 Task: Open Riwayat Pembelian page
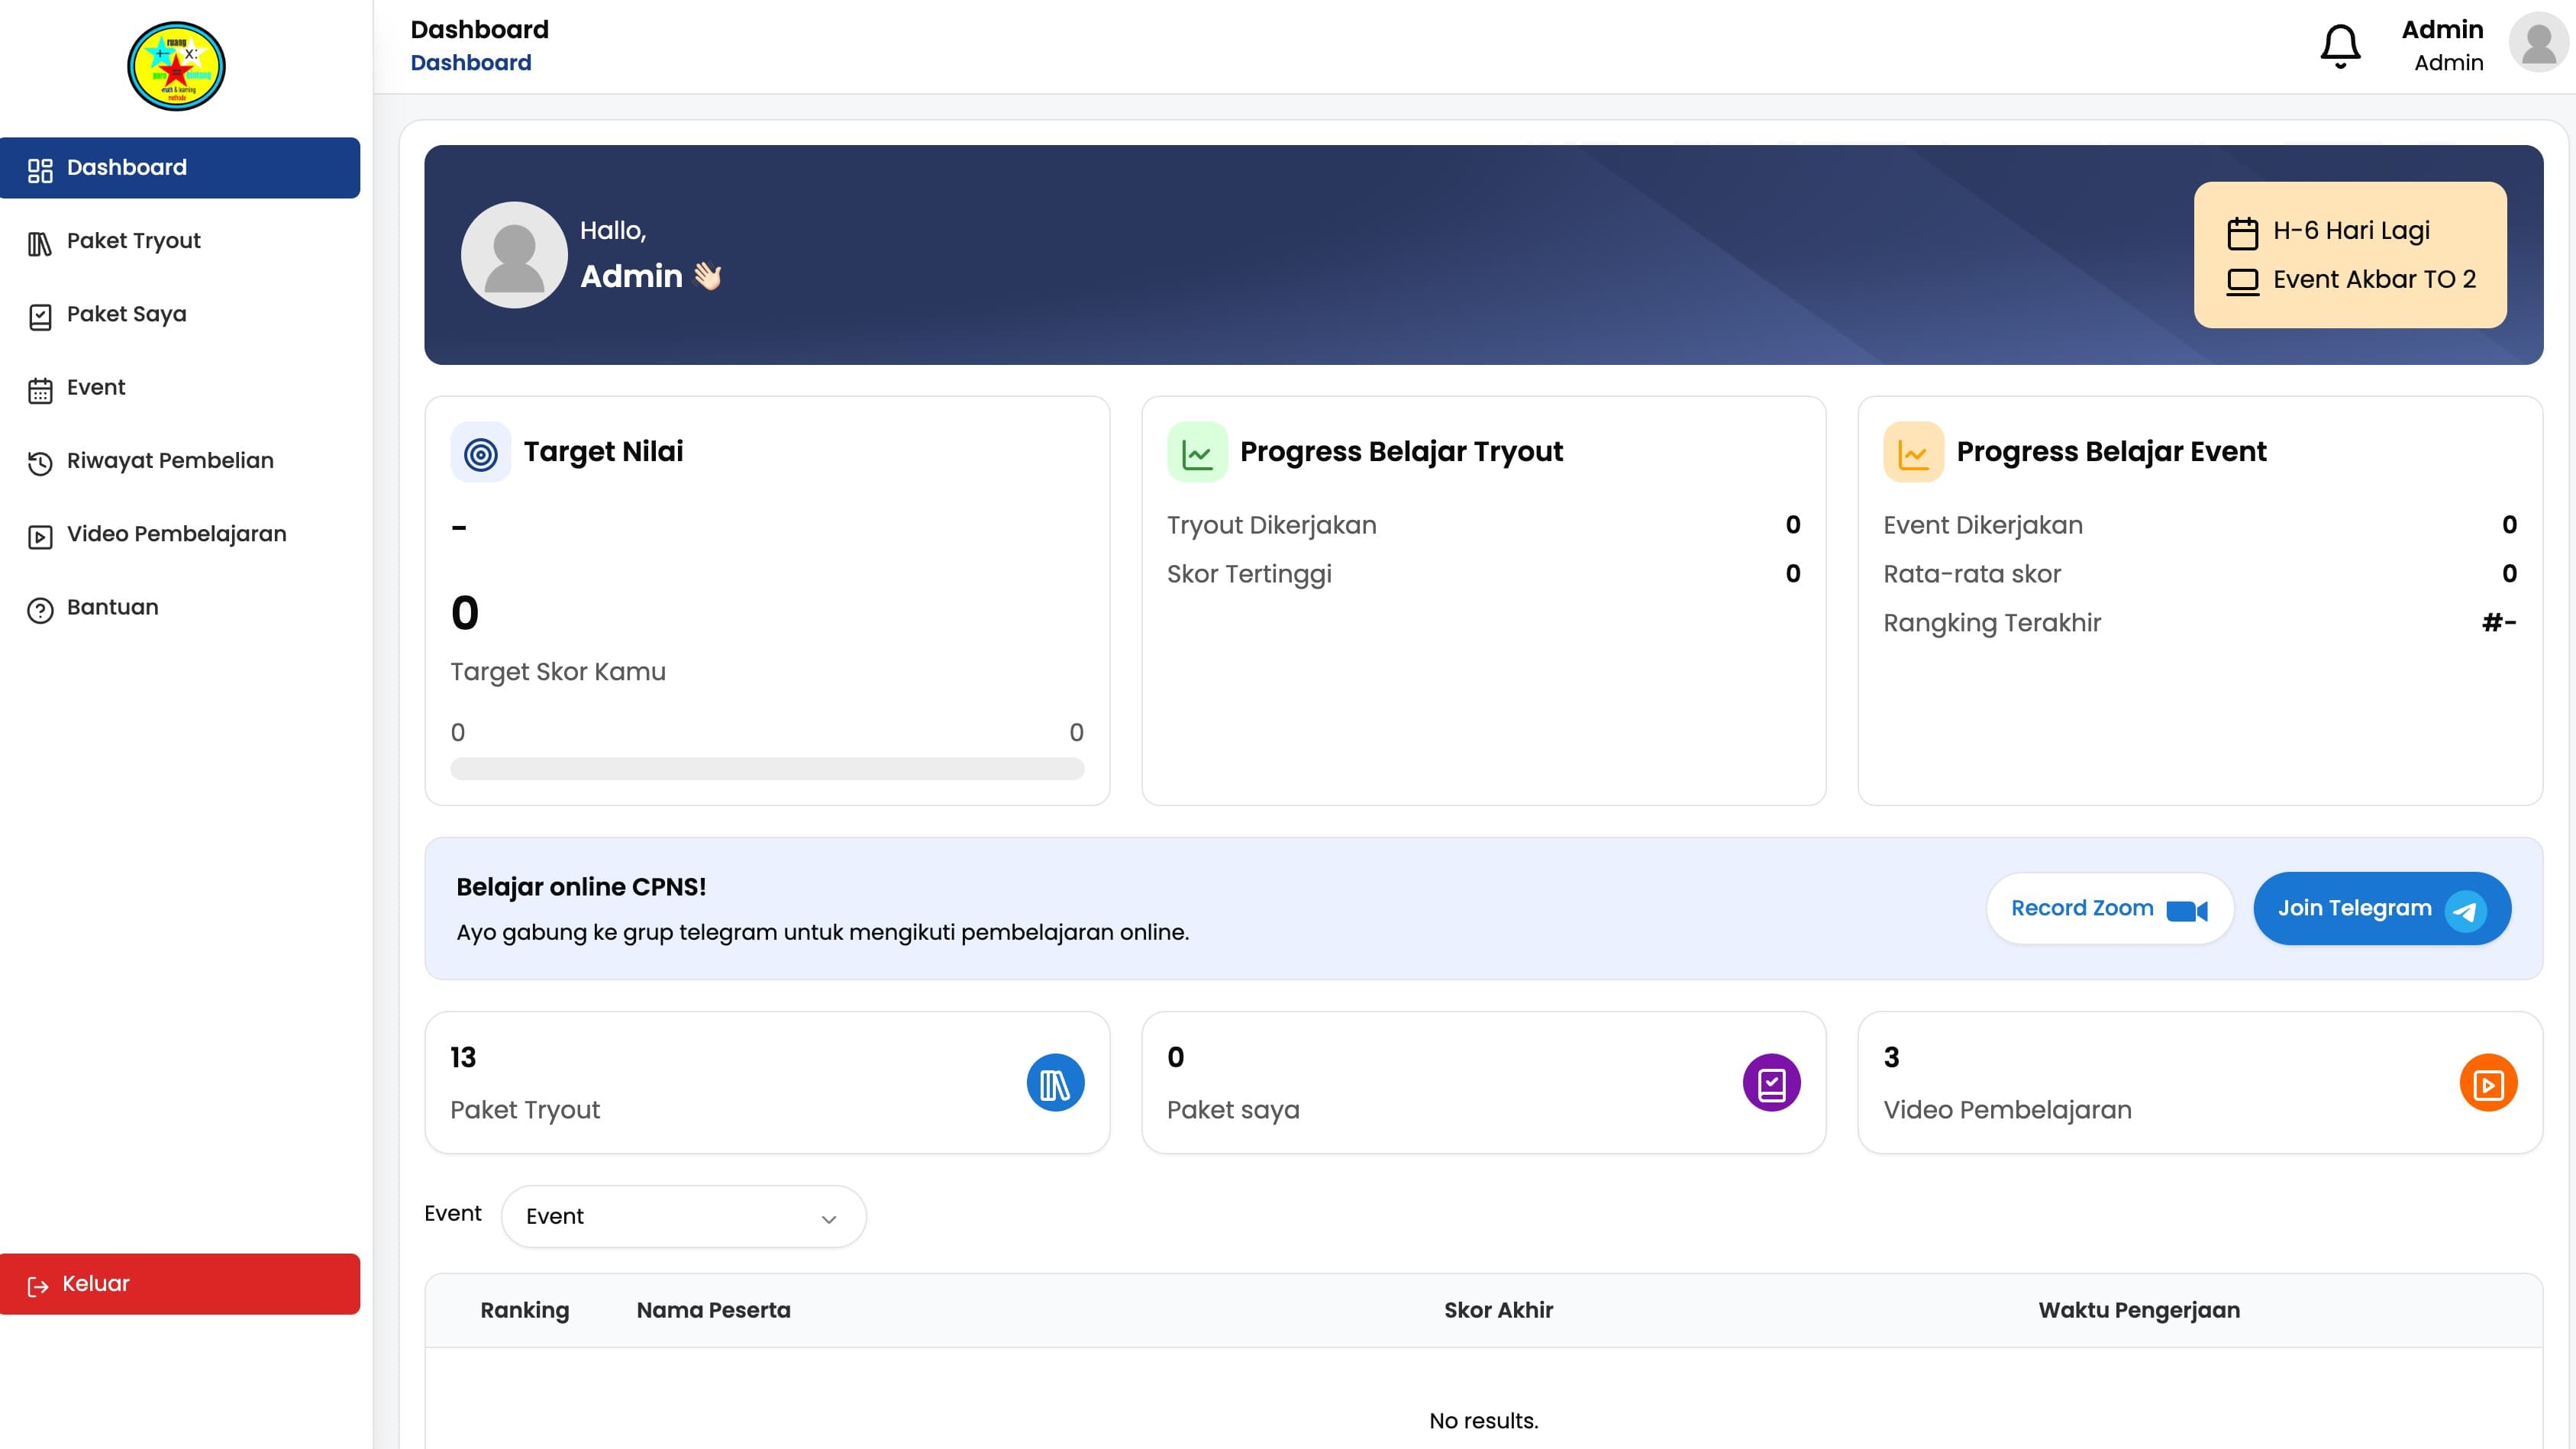point(180,461)
